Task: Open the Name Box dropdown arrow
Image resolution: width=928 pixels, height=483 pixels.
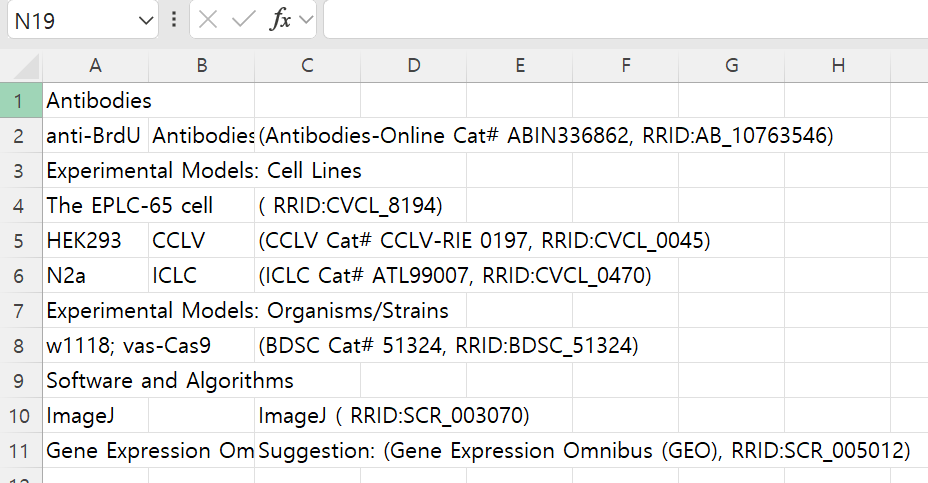Action: pos(146,20)
